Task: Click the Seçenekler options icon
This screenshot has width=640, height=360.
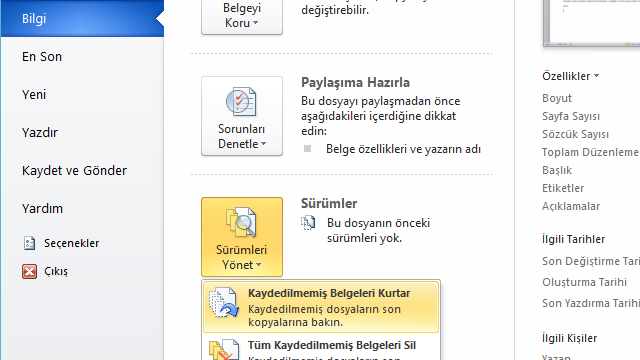Action: 29,243
